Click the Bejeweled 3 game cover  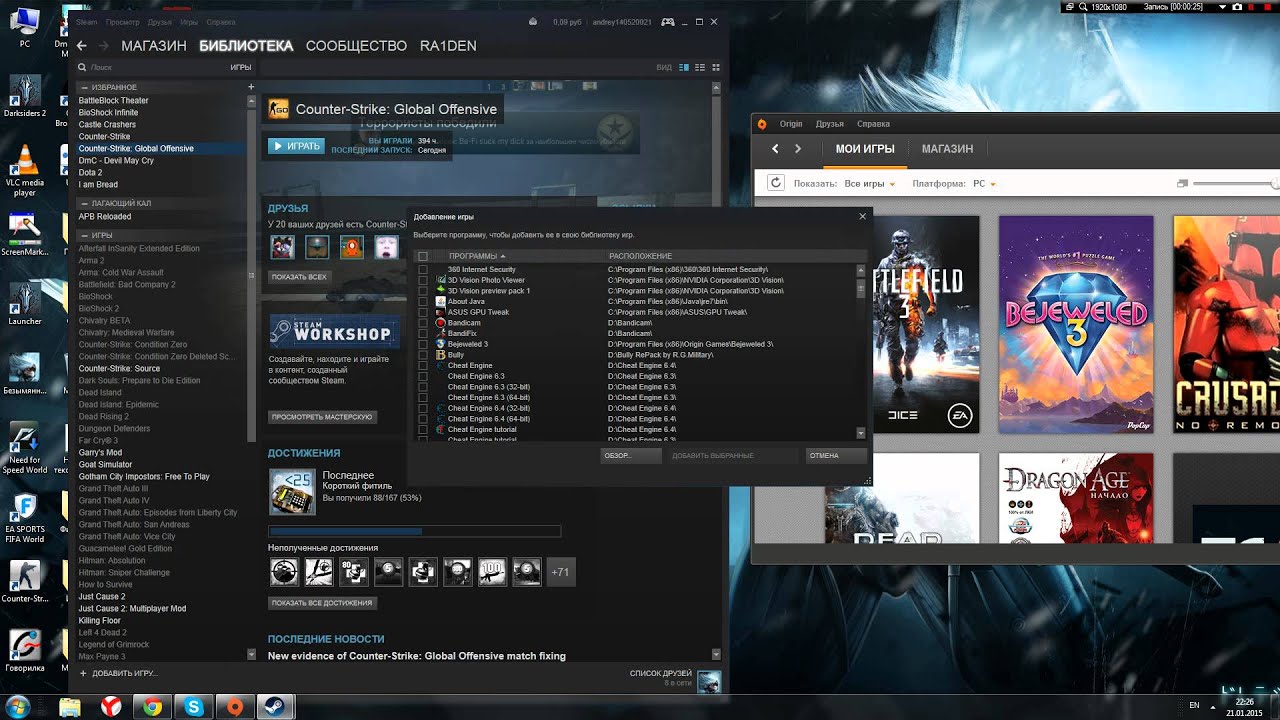1076,324
